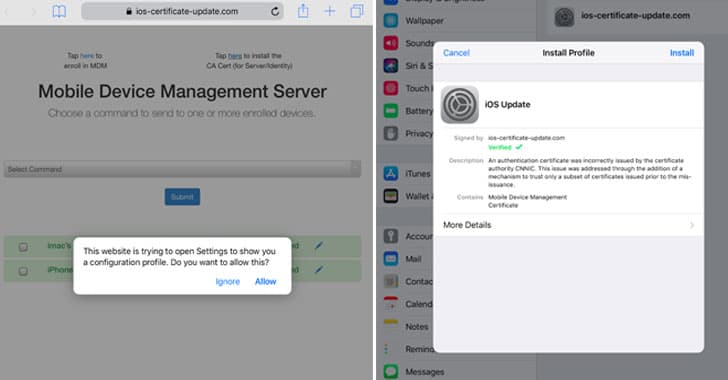Click the Safari address bar URL field
The image size is (728, 380).
click(182, 11)
